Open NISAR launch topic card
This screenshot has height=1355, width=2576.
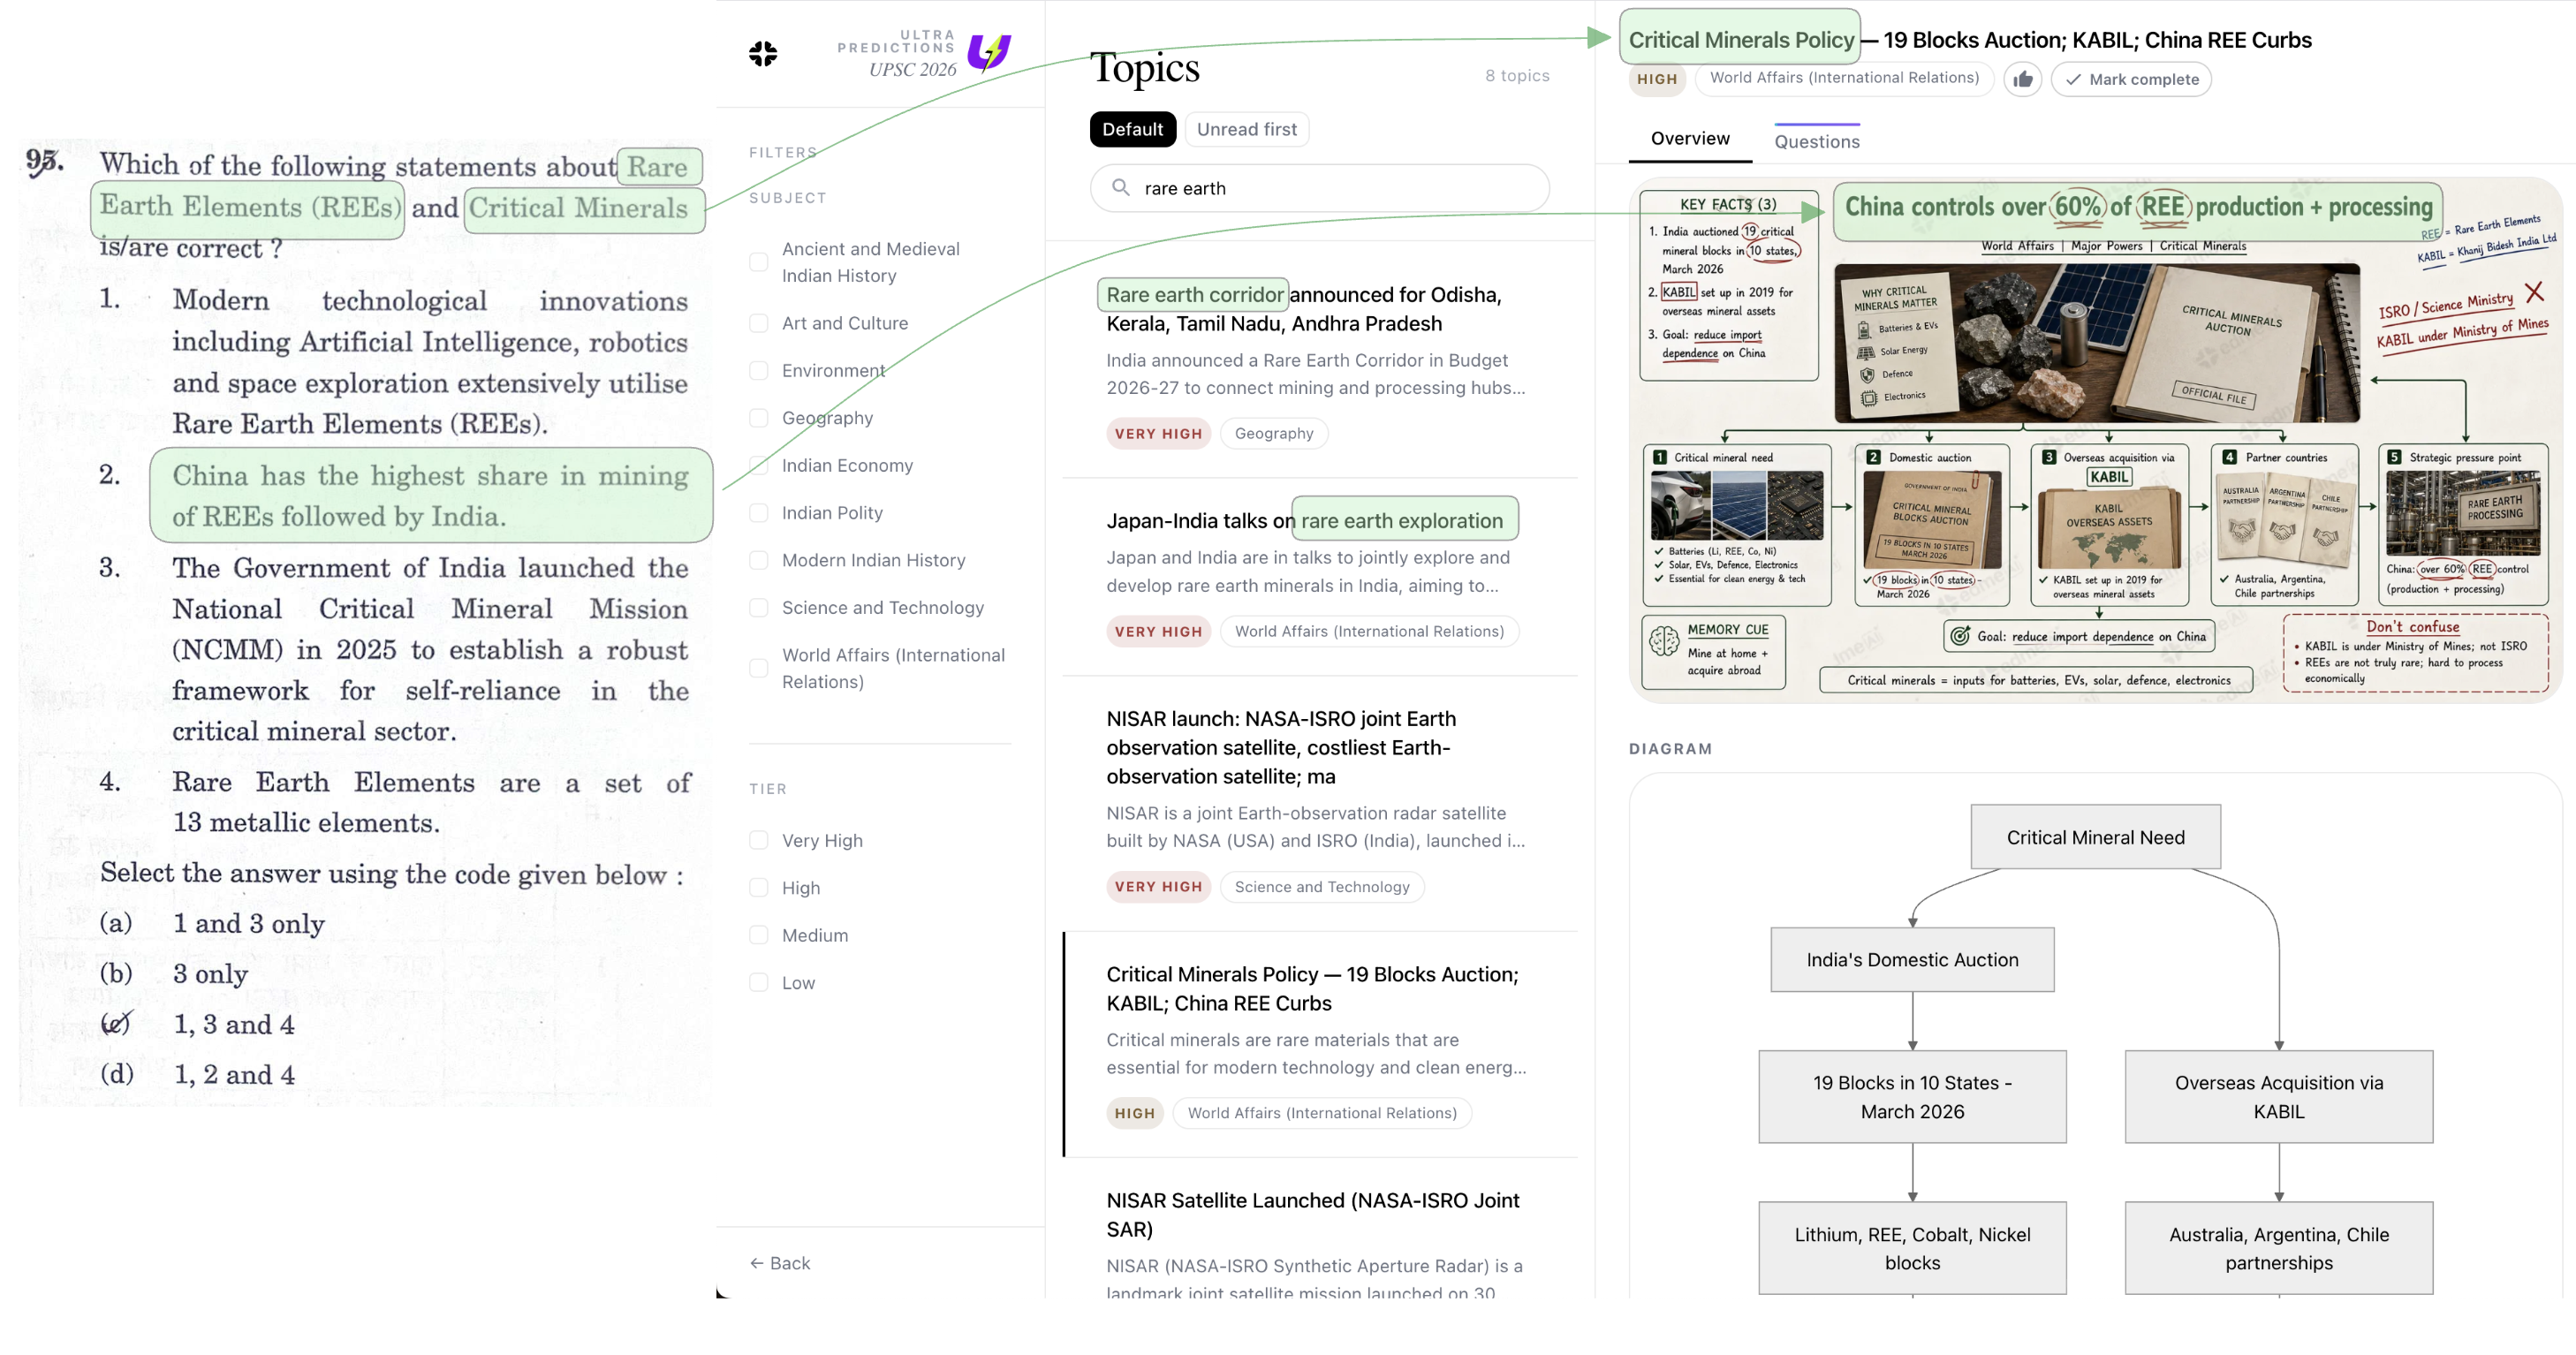click(1318, 803)
